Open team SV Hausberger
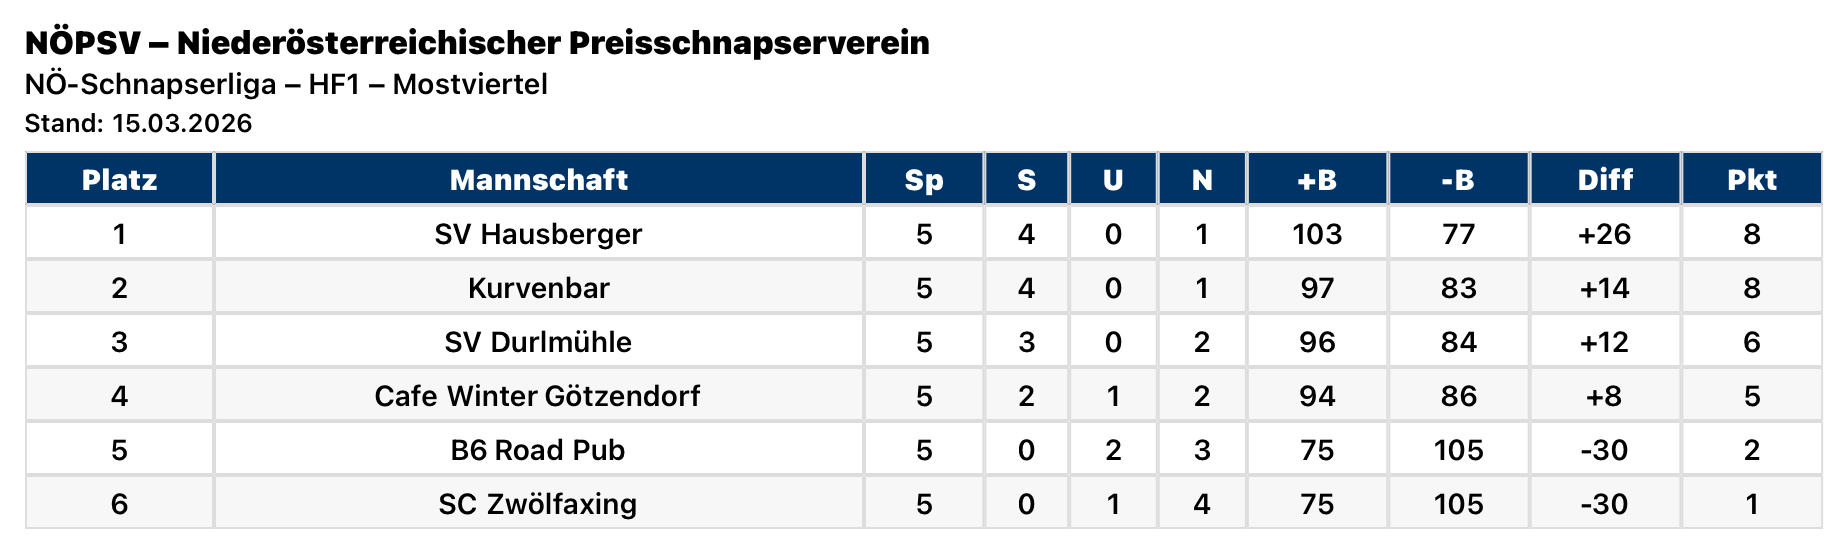The height and width of the screenshot is (550, 1848). click(538, 234)
